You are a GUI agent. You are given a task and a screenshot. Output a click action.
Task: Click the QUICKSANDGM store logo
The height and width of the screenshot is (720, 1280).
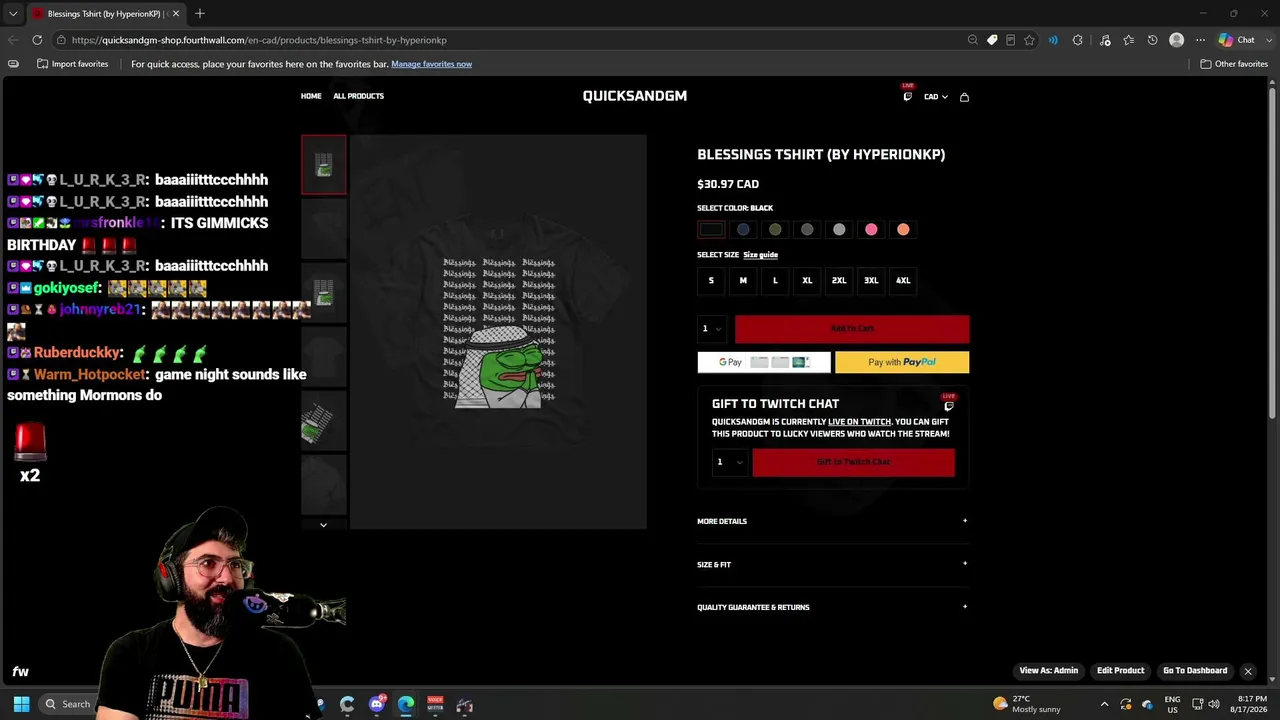[x=635, y=96]
